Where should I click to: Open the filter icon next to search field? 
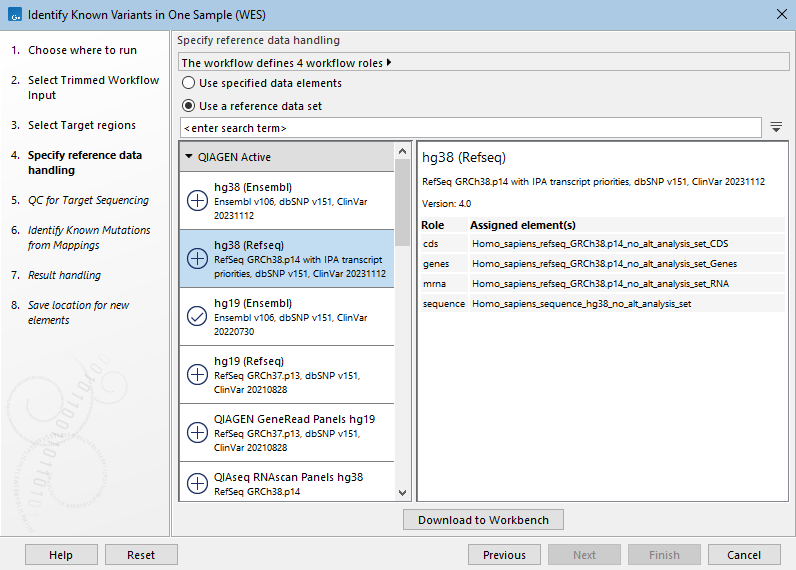pos(776,127)
